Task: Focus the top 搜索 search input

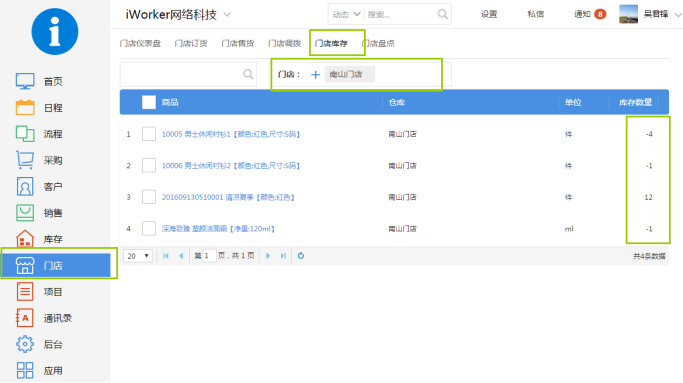Action: [x=400, y=14]
